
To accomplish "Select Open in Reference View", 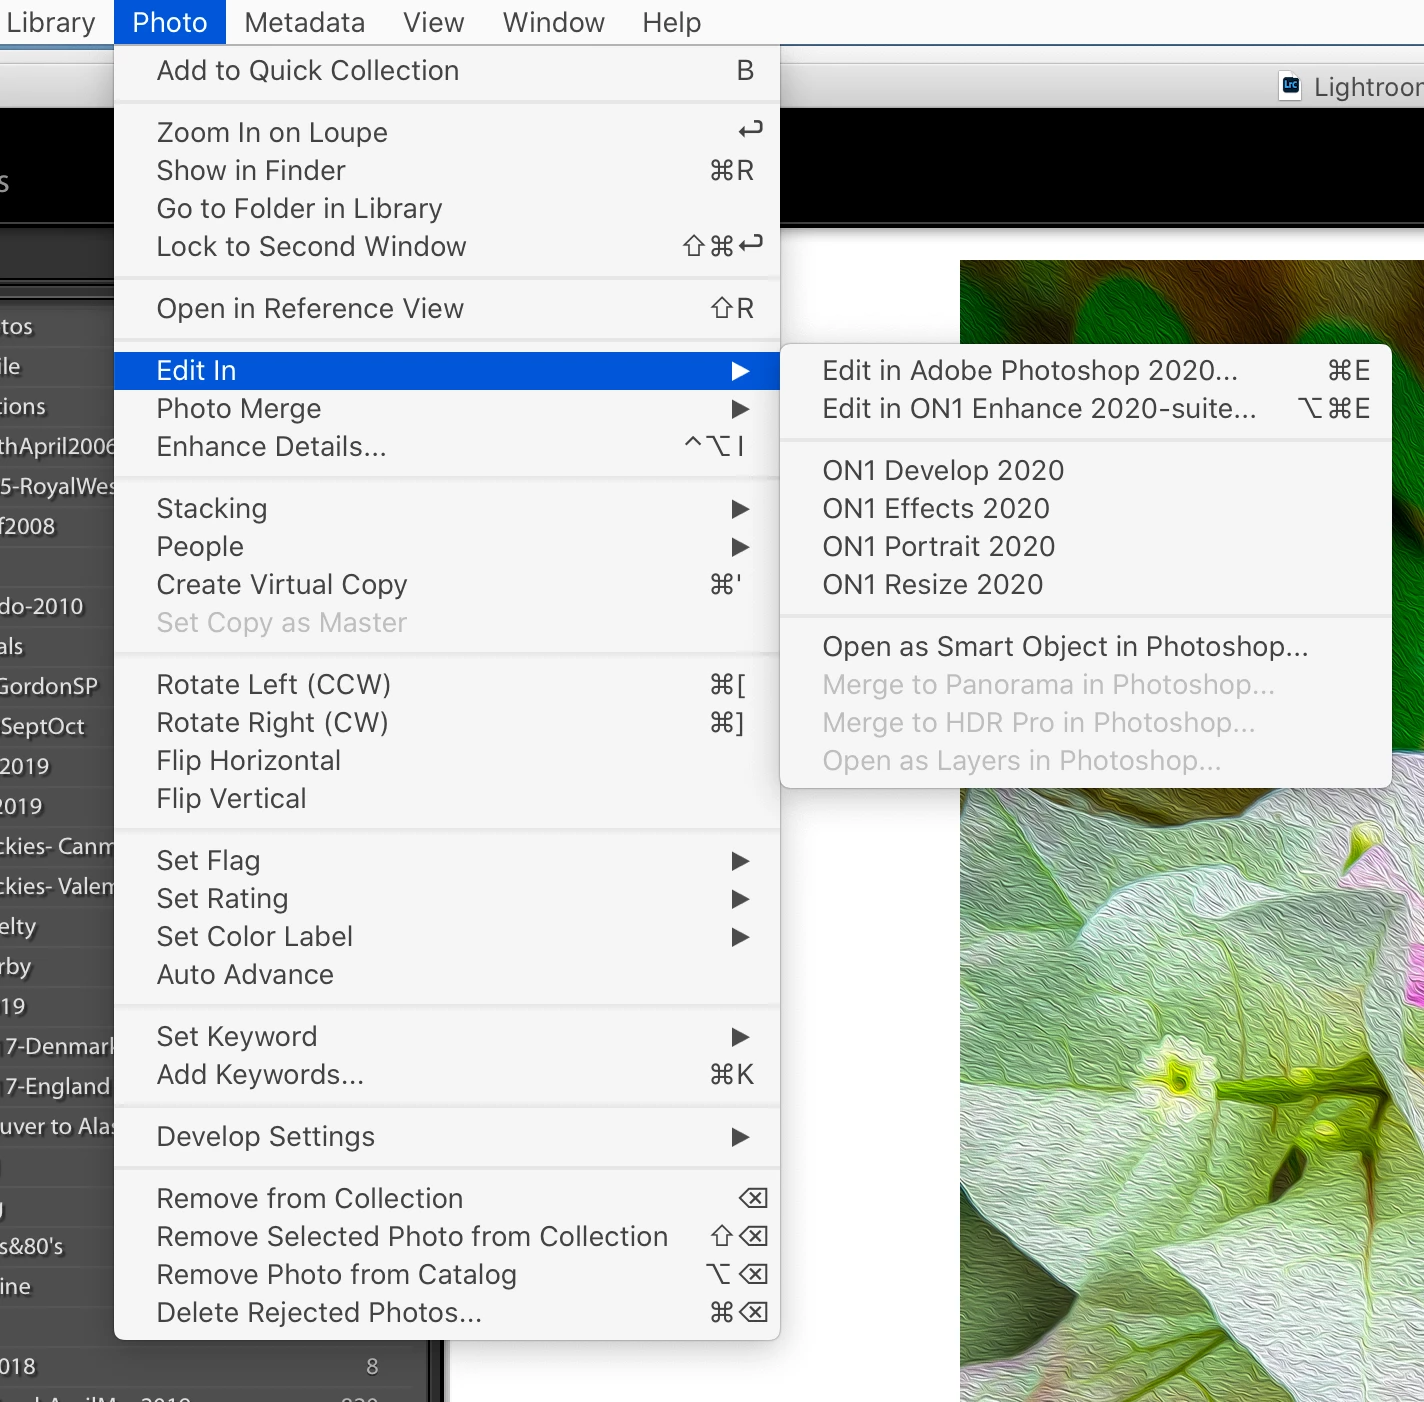I will [447, 309].
